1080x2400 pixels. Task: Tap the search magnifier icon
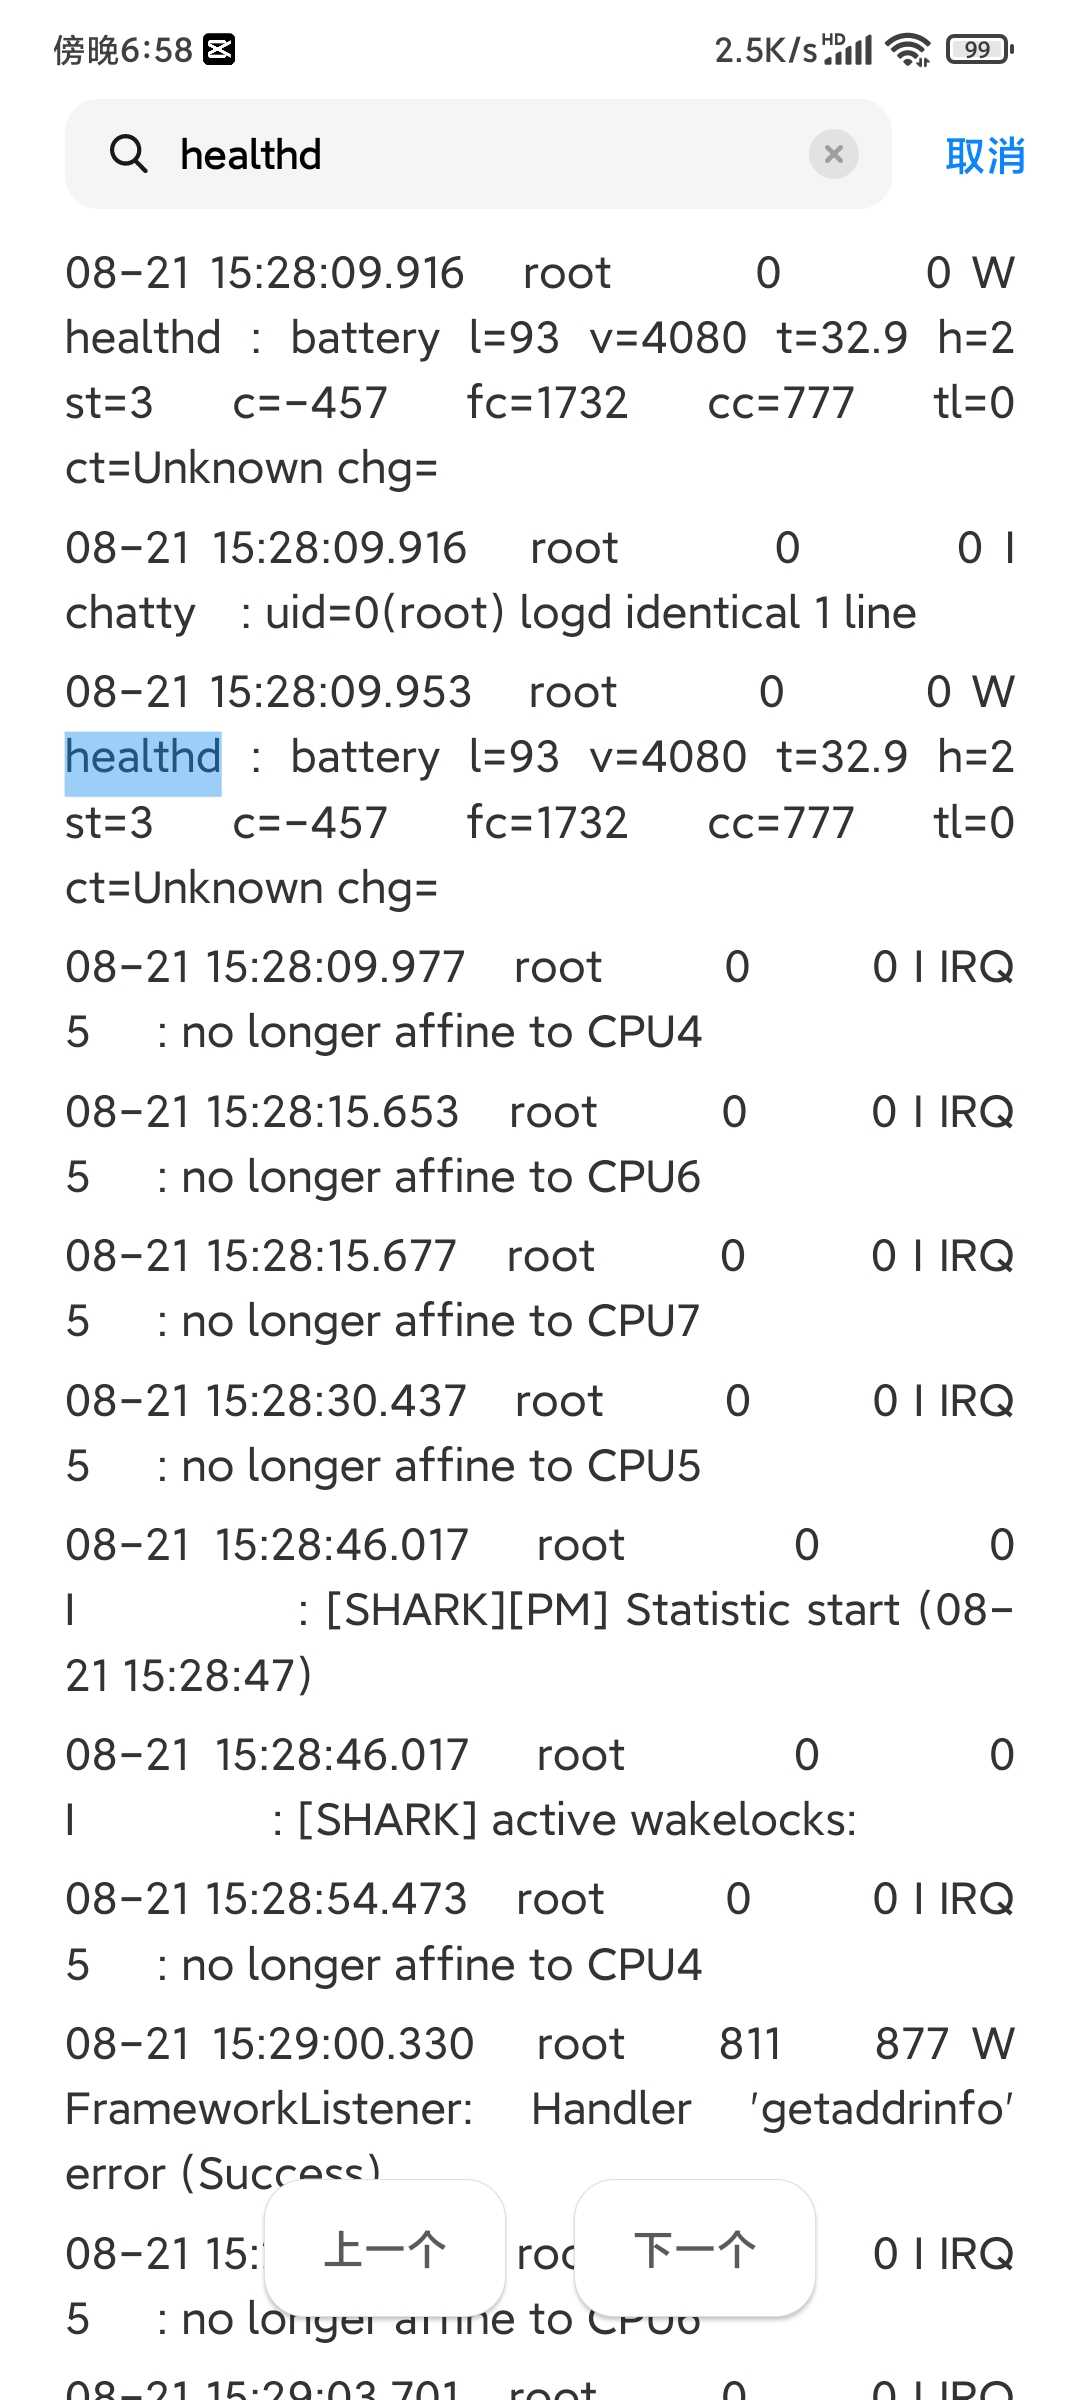(x=128, y=154)
